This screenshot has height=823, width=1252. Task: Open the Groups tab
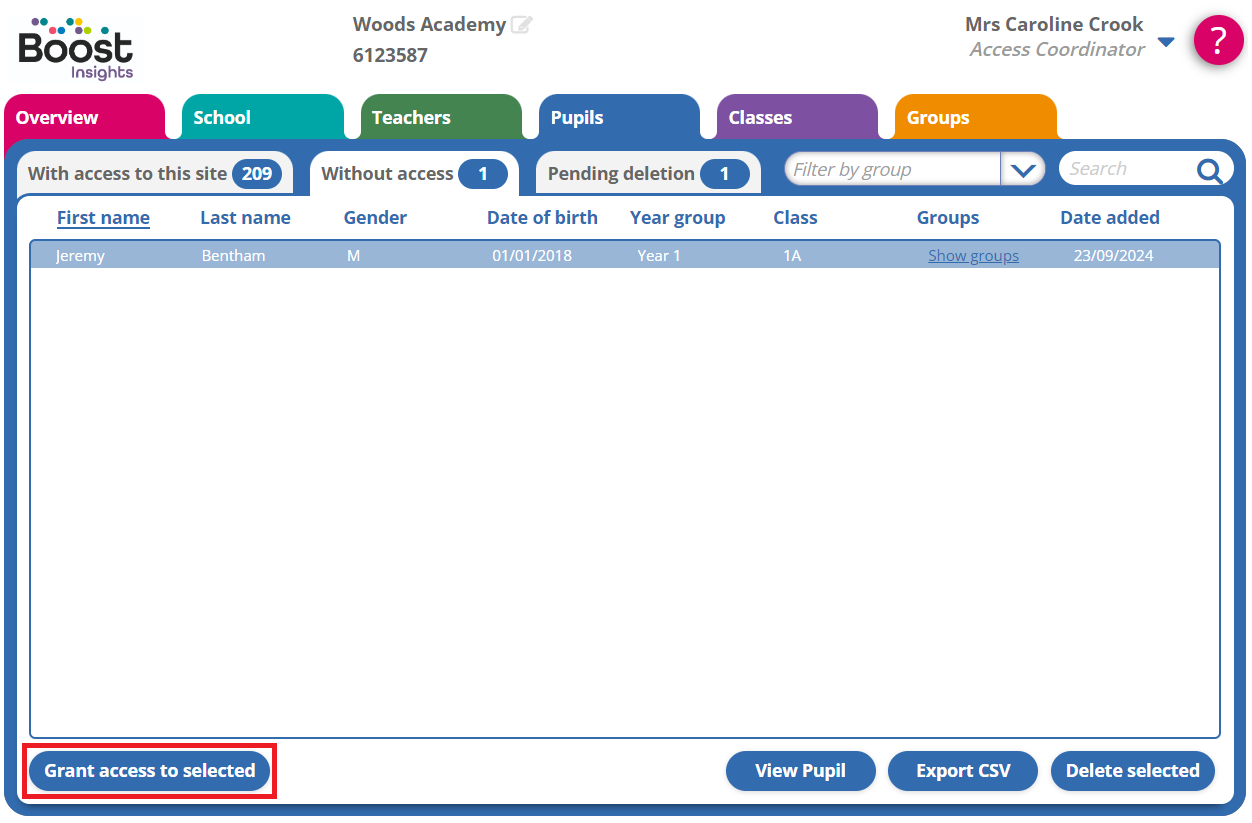[x=974, y=118]
